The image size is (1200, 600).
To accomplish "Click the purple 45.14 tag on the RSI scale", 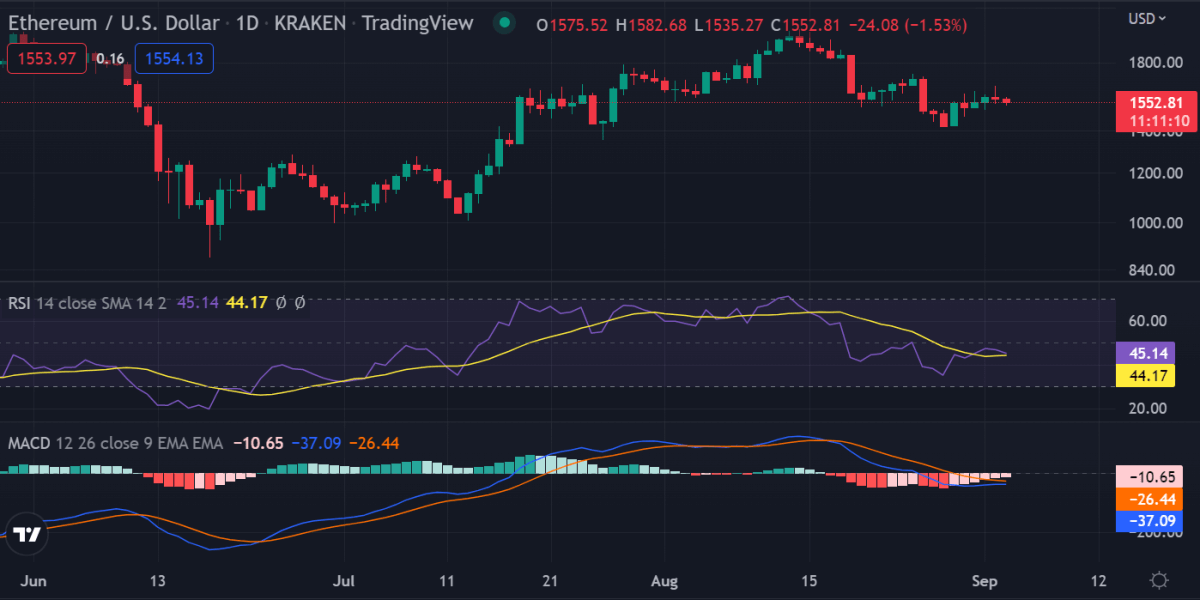I will click(1145, 353).
